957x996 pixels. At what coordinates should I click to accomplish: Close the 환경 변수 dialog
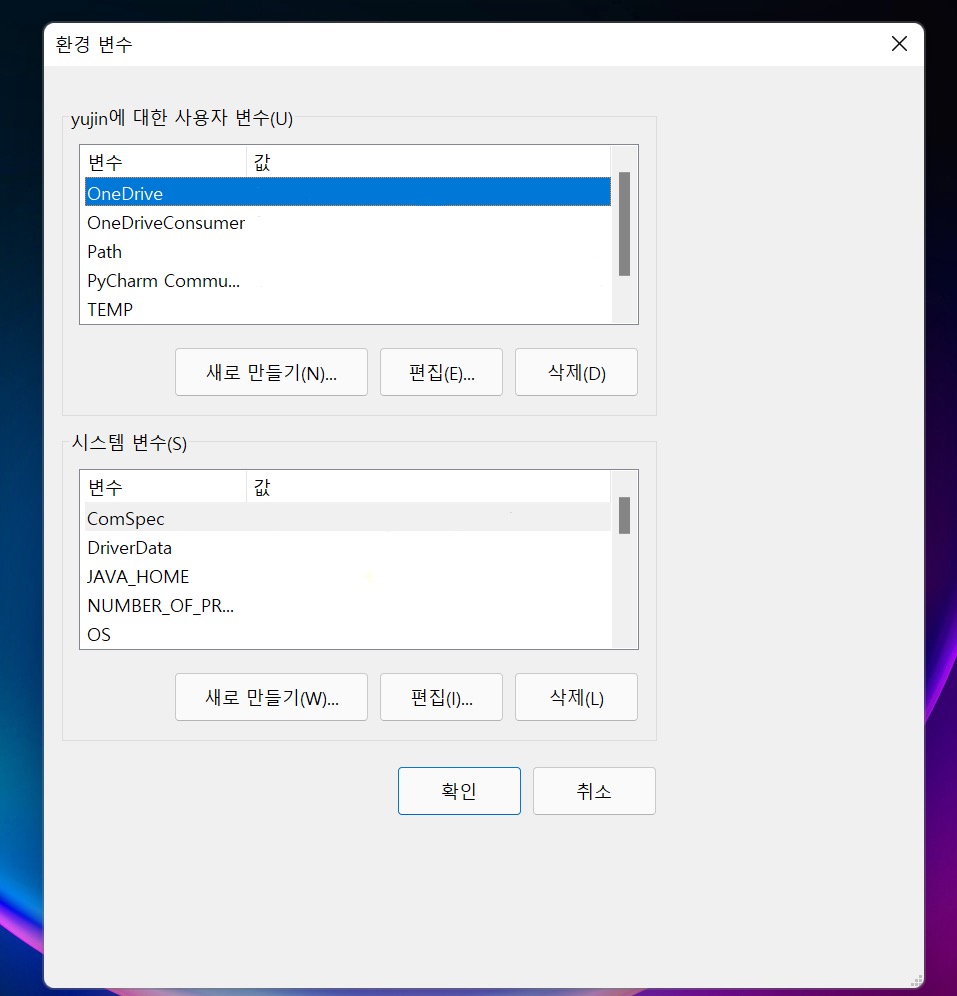[x=899, y=44]
